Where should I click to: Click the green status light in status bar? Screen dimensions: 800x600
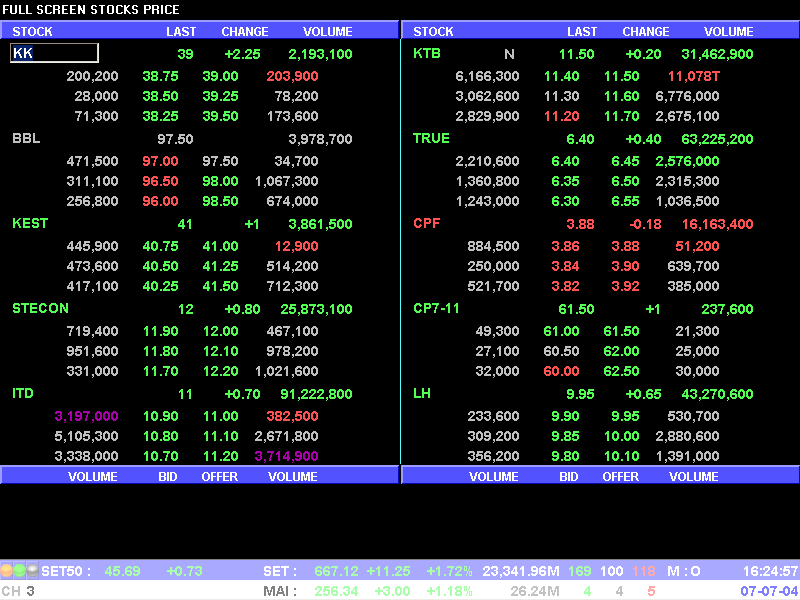click(x=19, y=570)
